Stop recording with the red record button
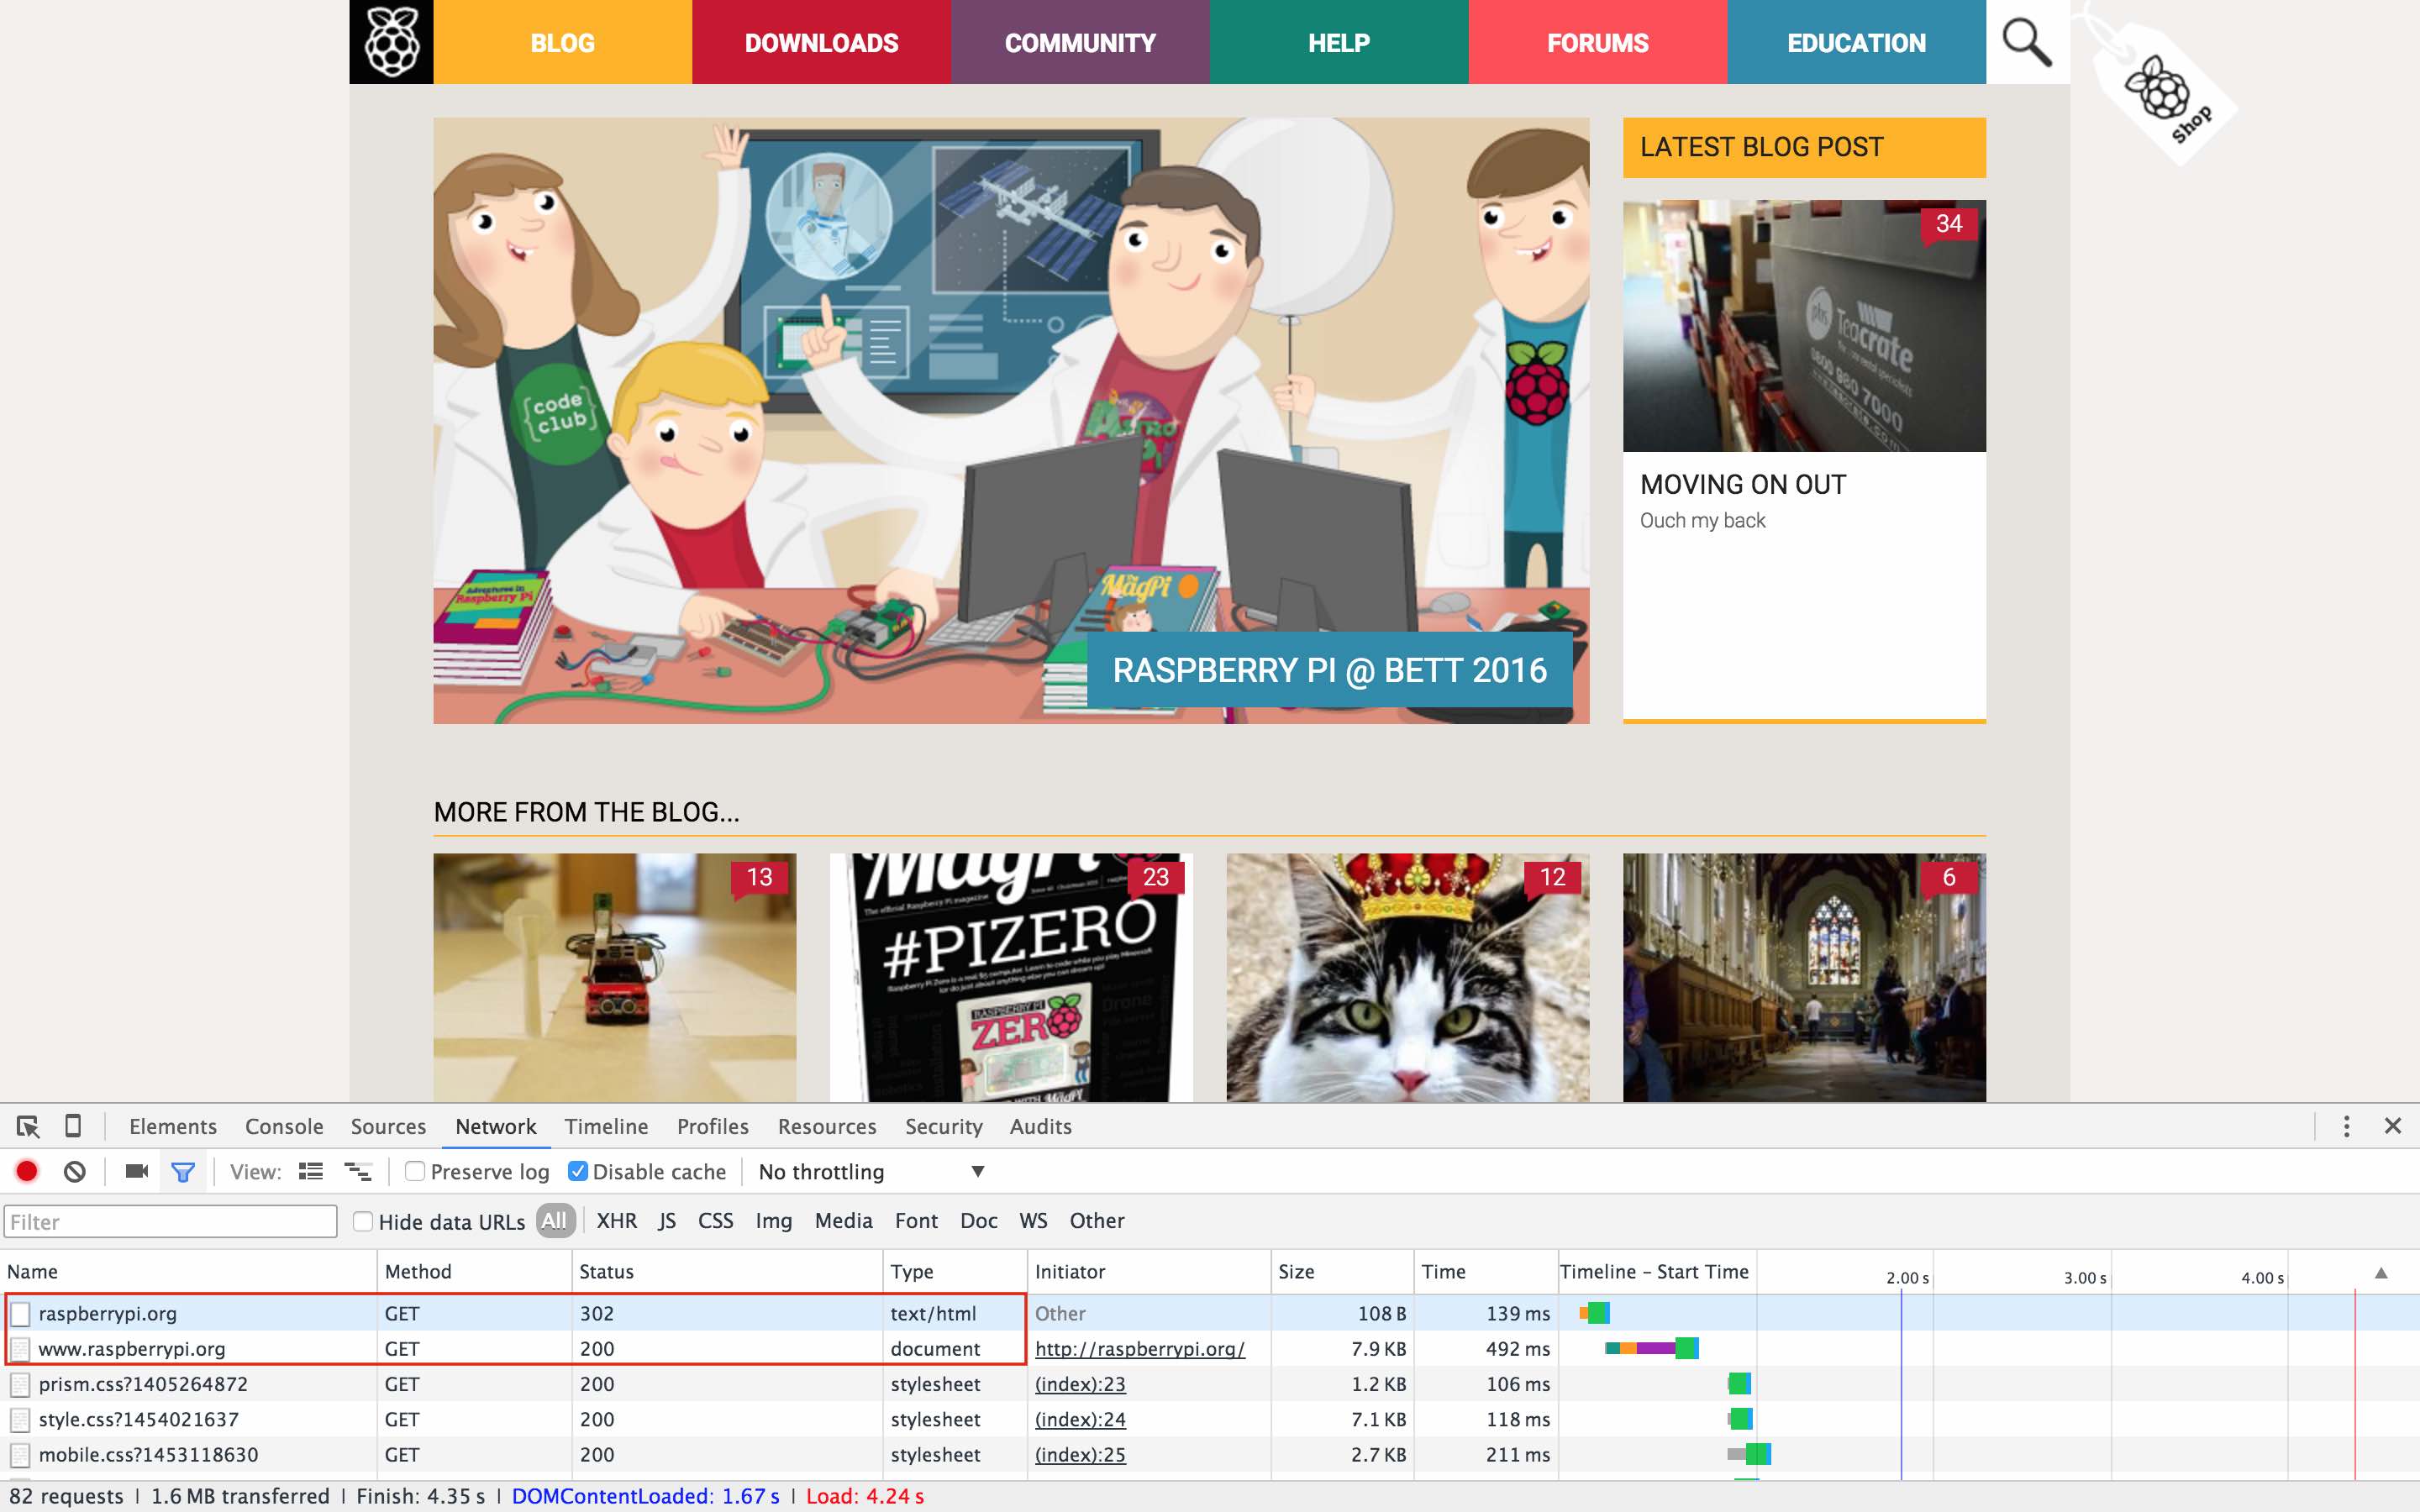Viewport: 2420px width, 1512px height. coord(27,1171)
